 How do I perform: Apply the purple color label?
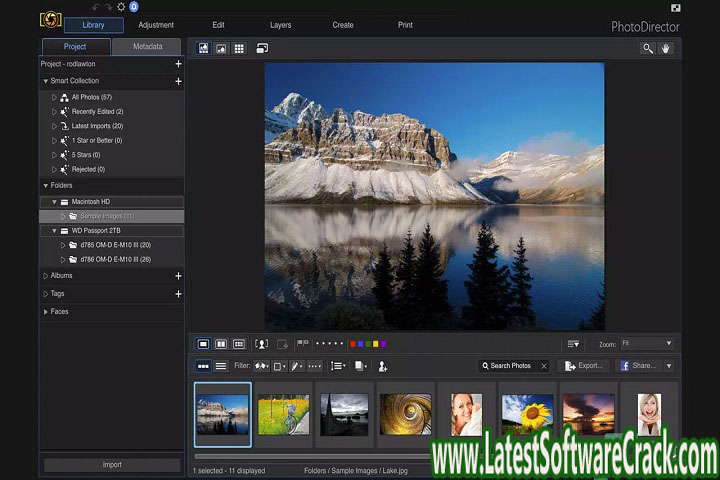click(383, 344)
